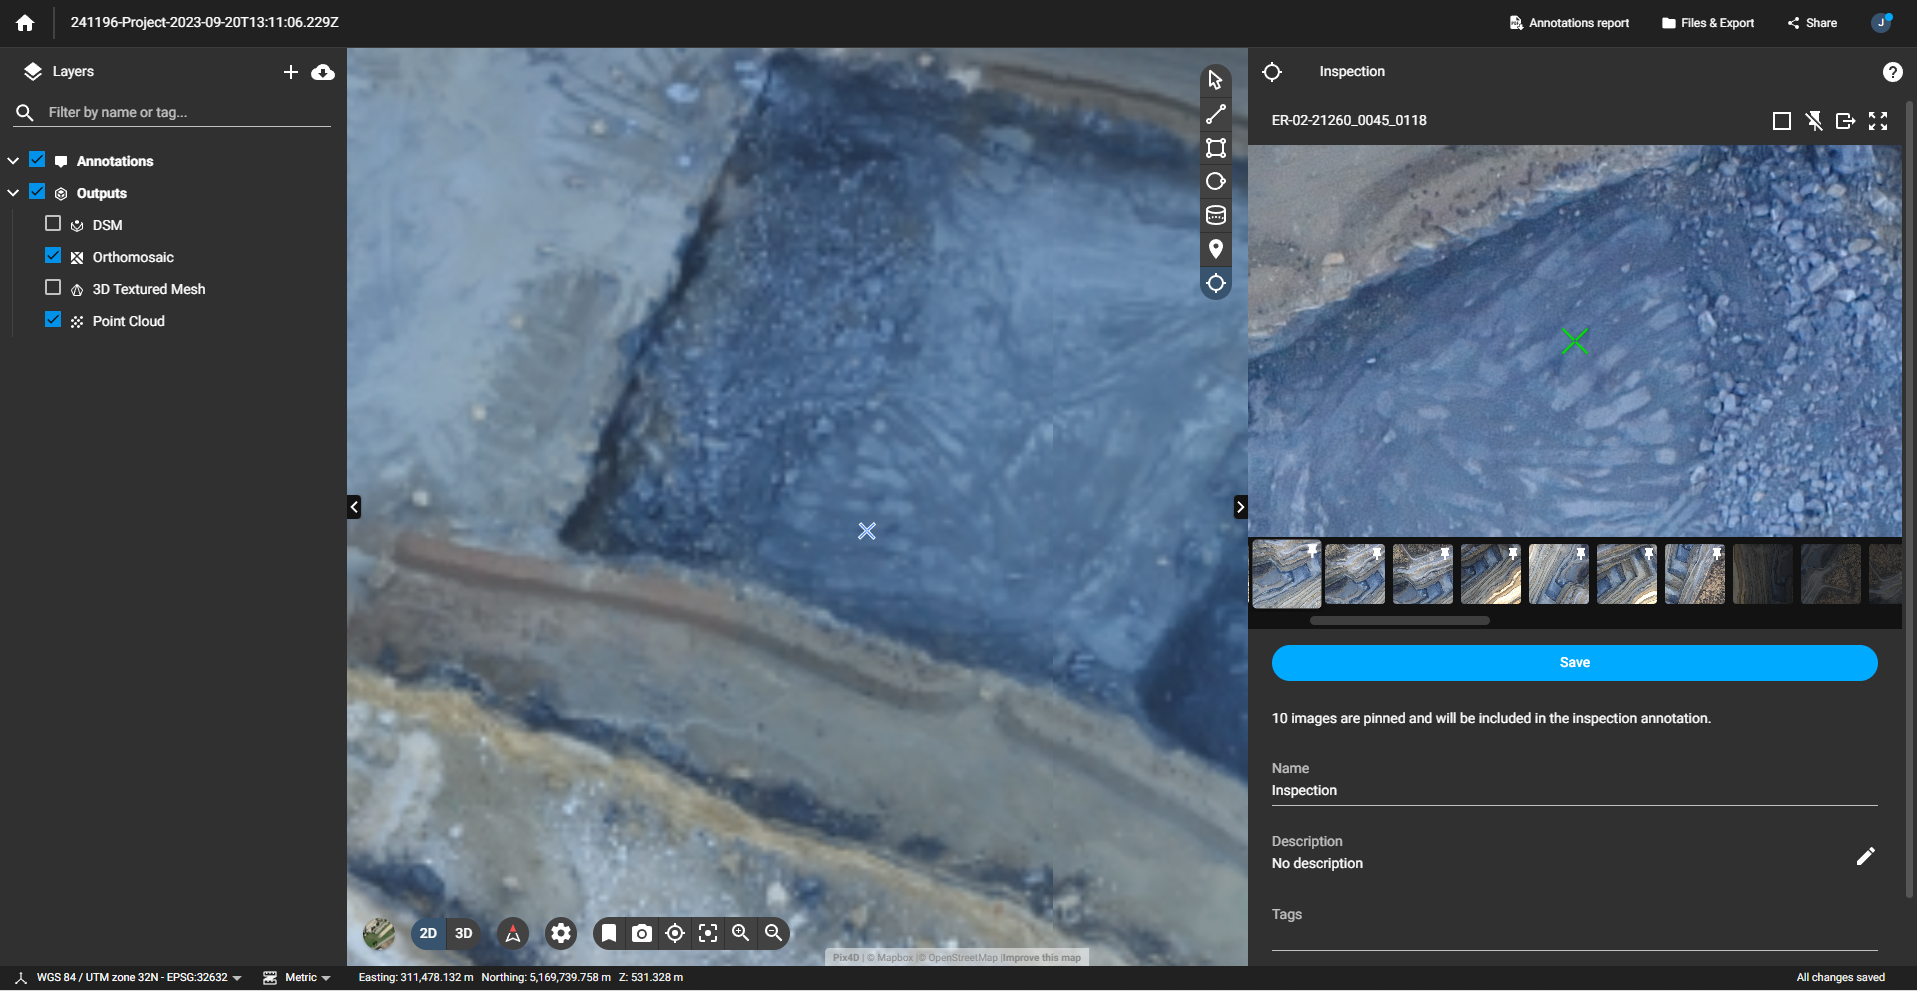This screenshot has width=1917, height=991.
Task: Unpin image ER-02-21260_0045_0118
Action: pyautogui.click(x=1813, y=120)
